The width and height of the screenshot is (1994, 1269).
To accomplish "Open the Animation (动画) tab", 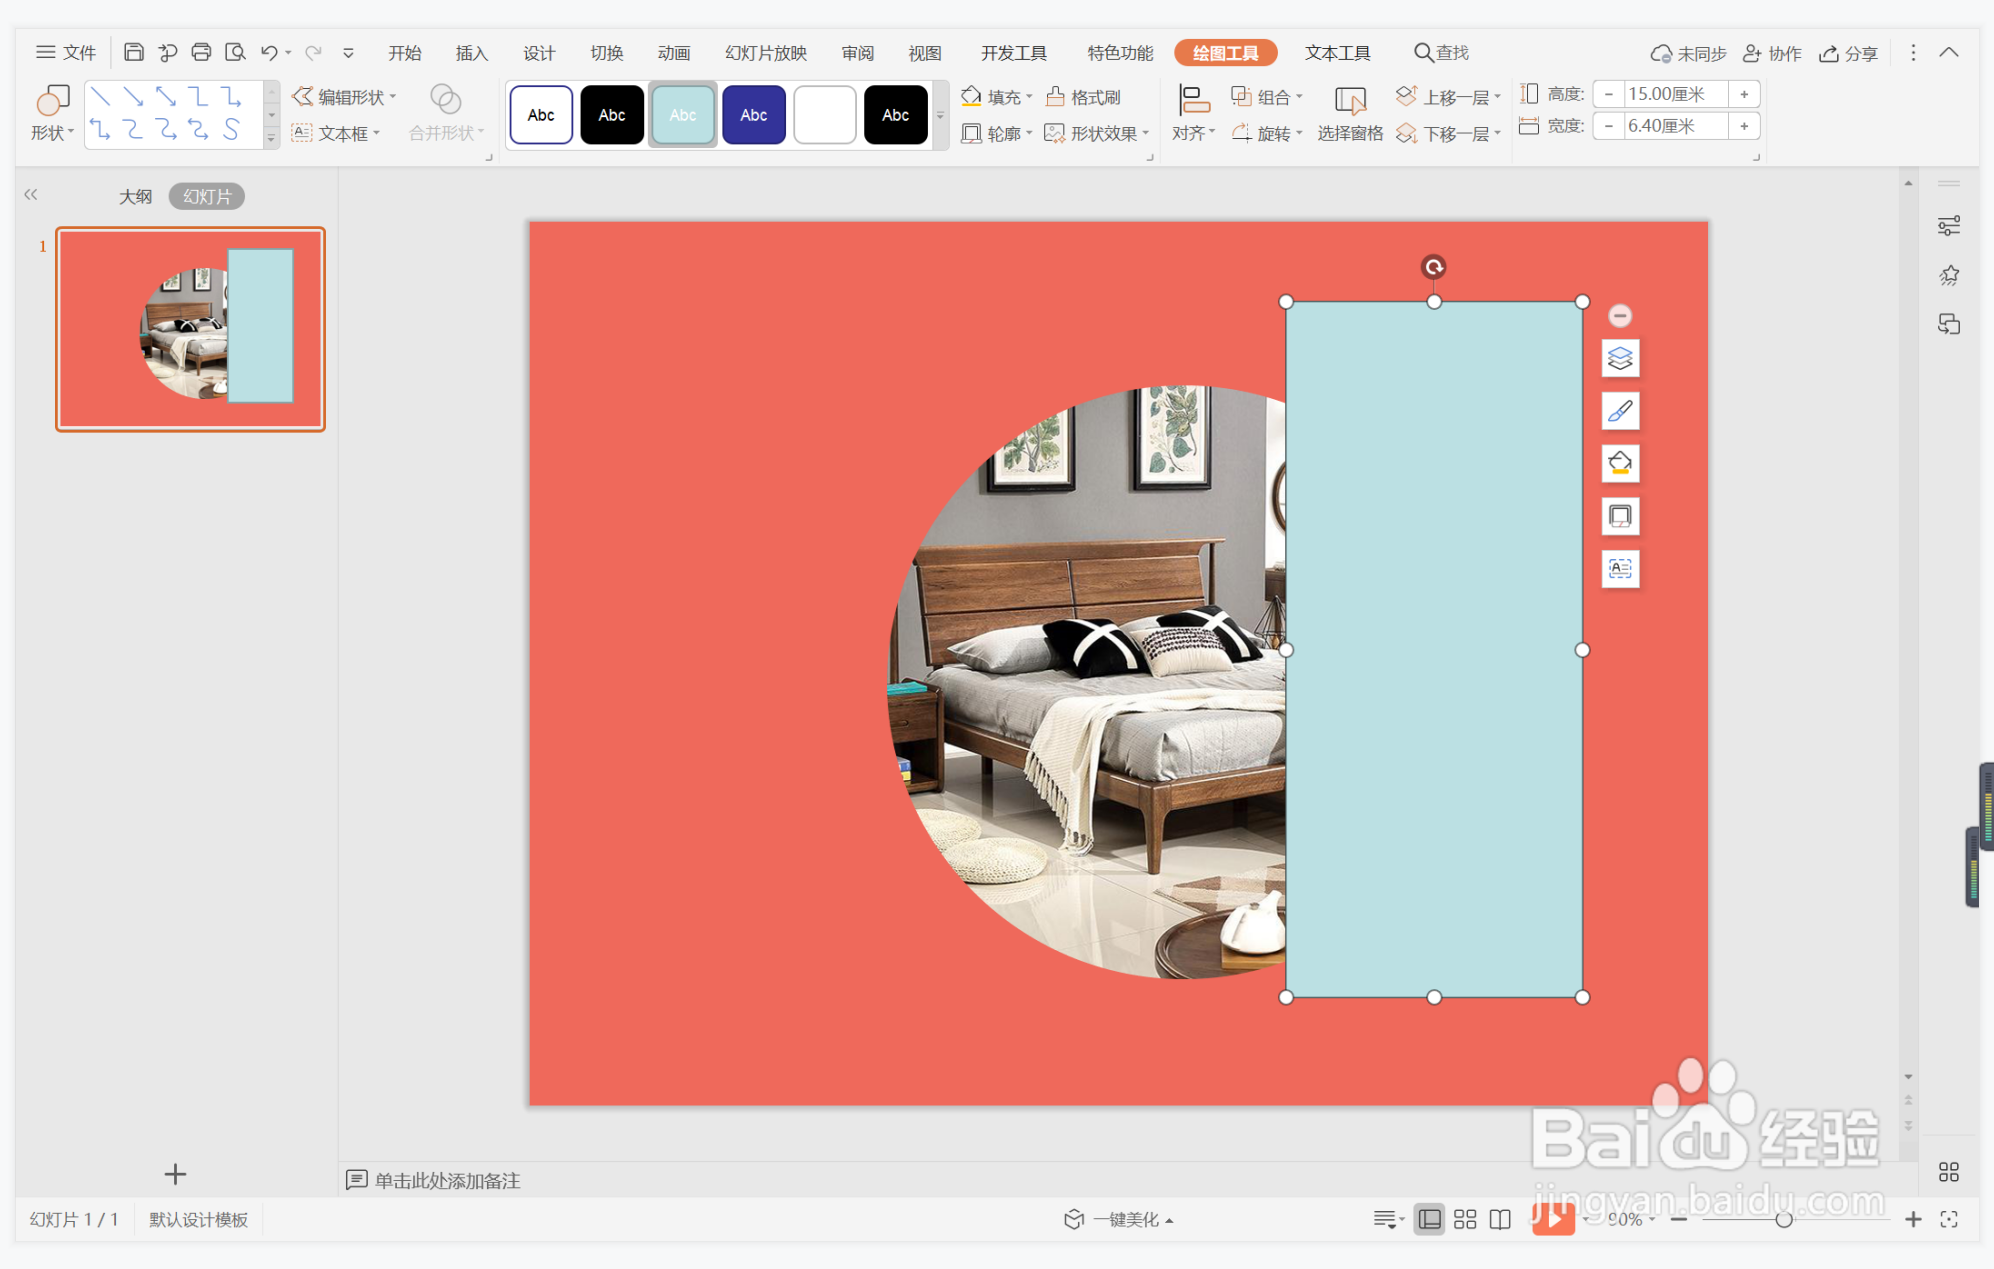I will click(673, 53).
